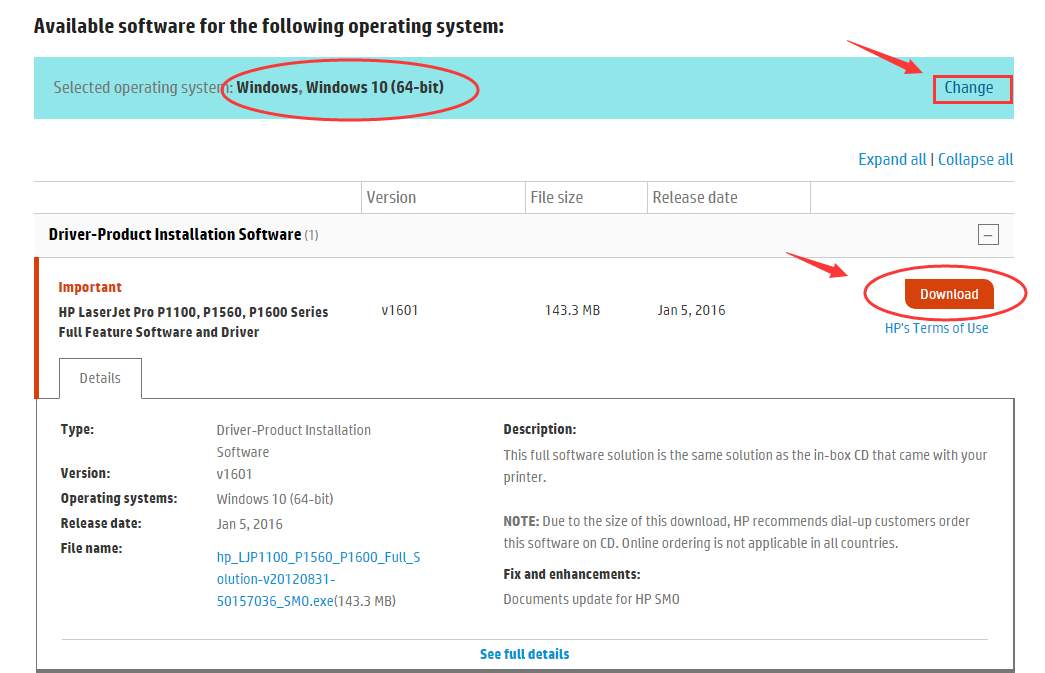Click the v1601 version value in driver row
1045x673 pixels.
pos(399,311)
